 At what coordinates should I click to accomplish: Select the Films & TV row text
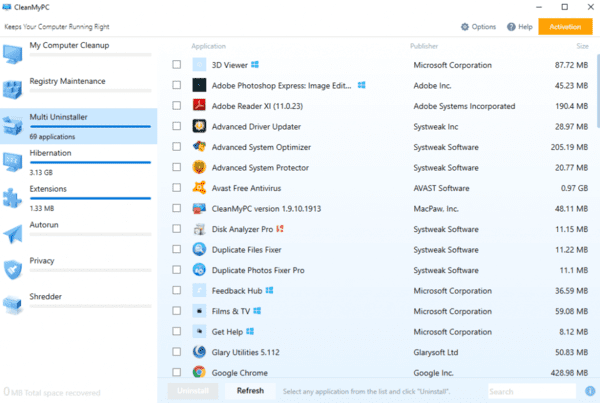(231, 311)
